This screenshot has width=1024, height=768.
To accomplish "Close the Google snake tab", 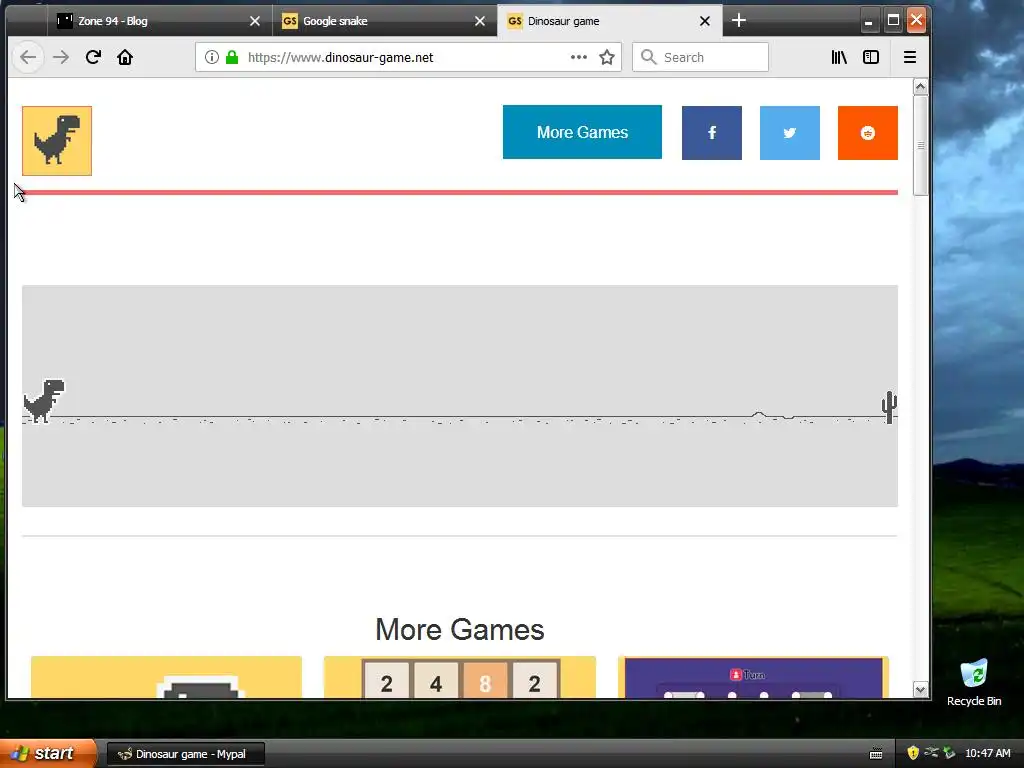I will coord(480,21).
